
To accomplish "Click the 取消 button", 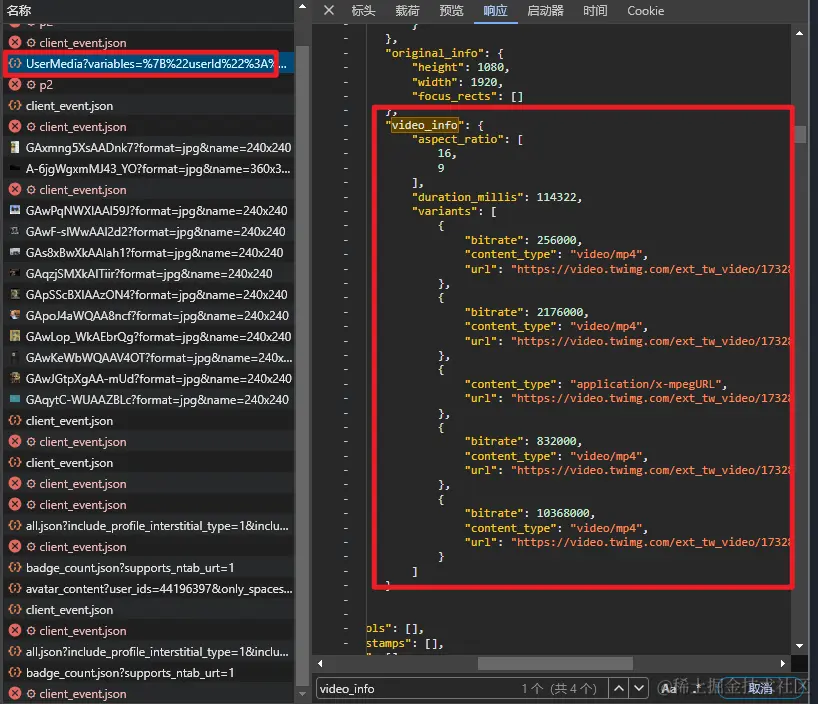I will point(760,689).
